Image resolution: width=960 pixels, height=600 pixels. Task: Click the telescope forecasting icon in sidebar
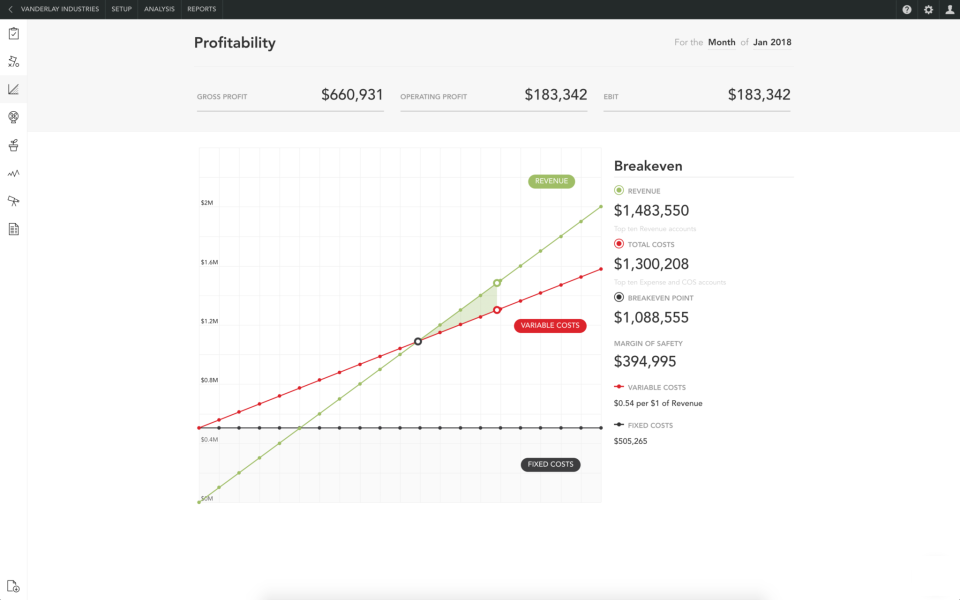click(13, 201)
